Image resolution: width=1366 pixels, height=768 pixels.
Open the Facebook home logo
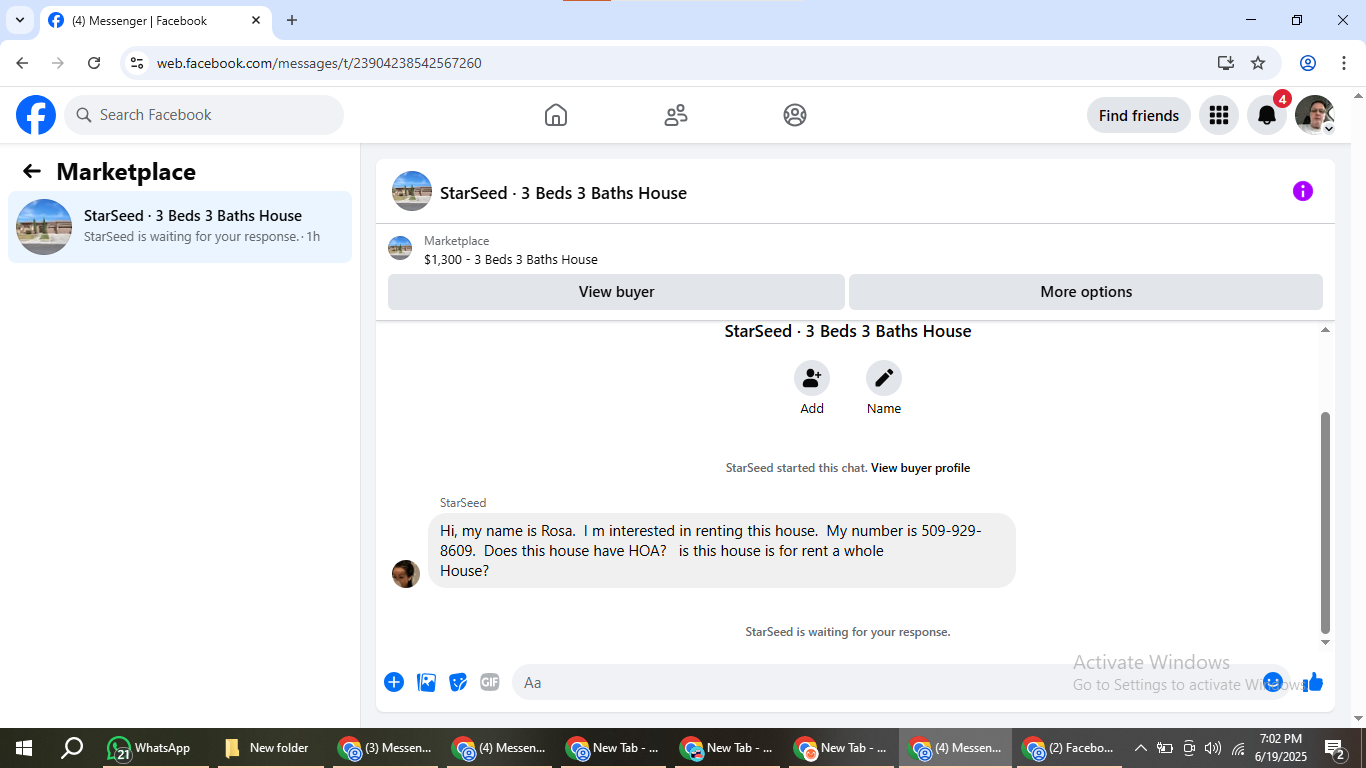coord(36,115)
